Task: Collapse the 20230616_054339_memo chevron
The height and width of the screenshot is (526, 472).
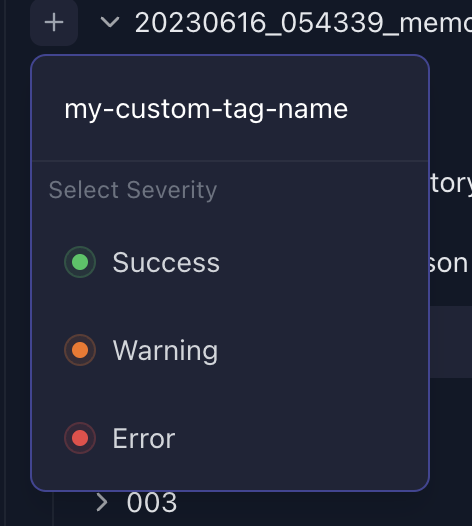Action: [110, 22]
